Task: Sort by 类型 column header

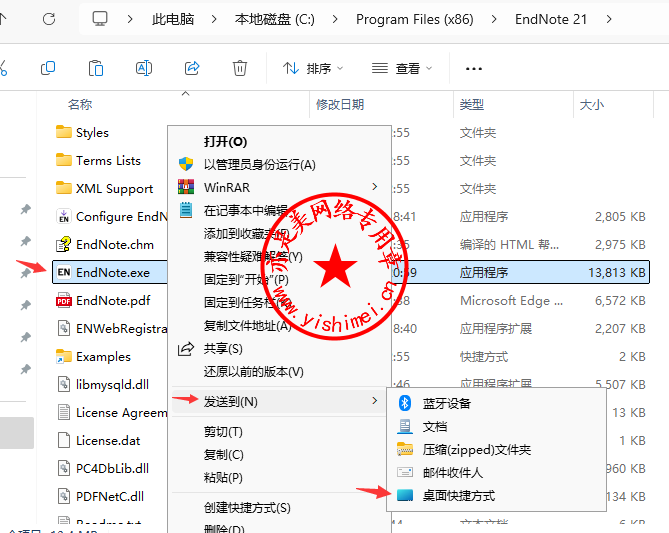Action: tap(471, 105)
